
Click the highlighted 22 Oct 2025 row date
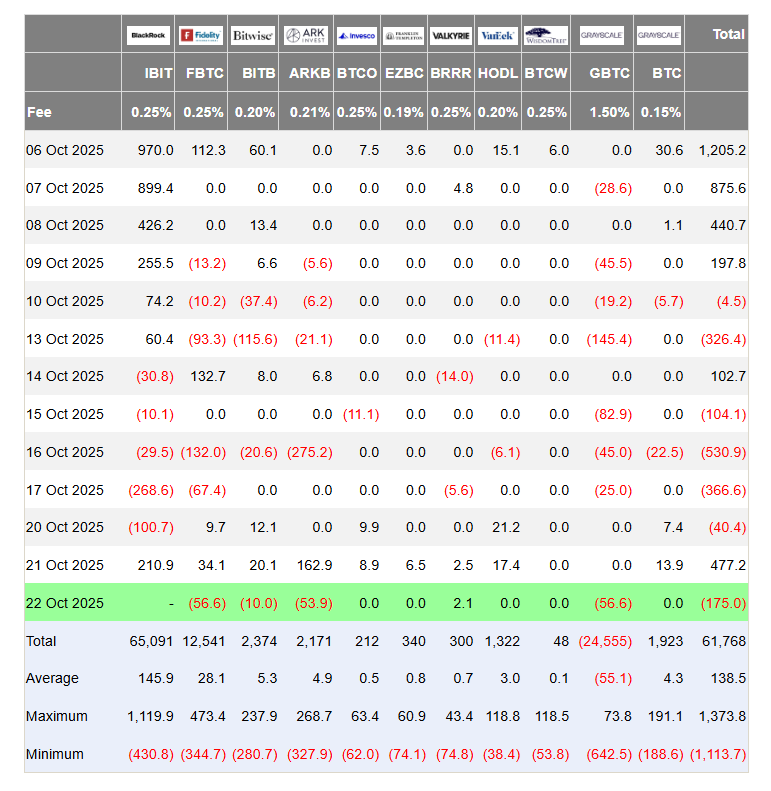click(65, 603)
